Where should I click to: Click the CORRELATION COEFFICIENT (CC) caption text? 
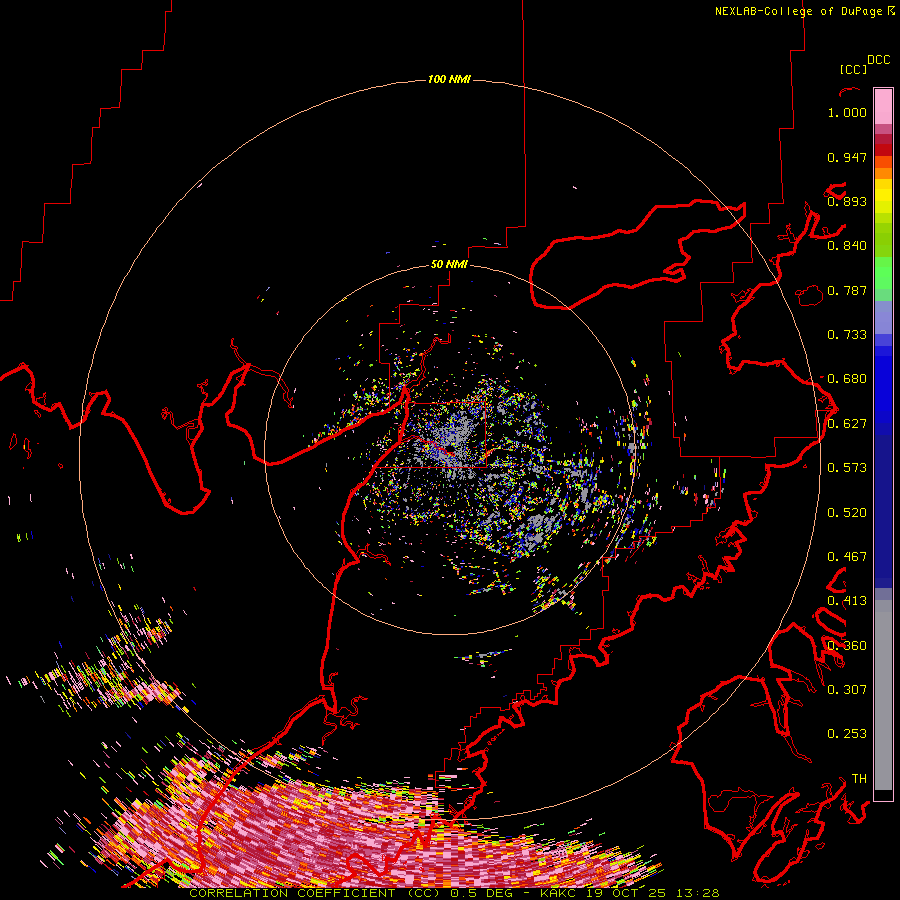point(315,893)
